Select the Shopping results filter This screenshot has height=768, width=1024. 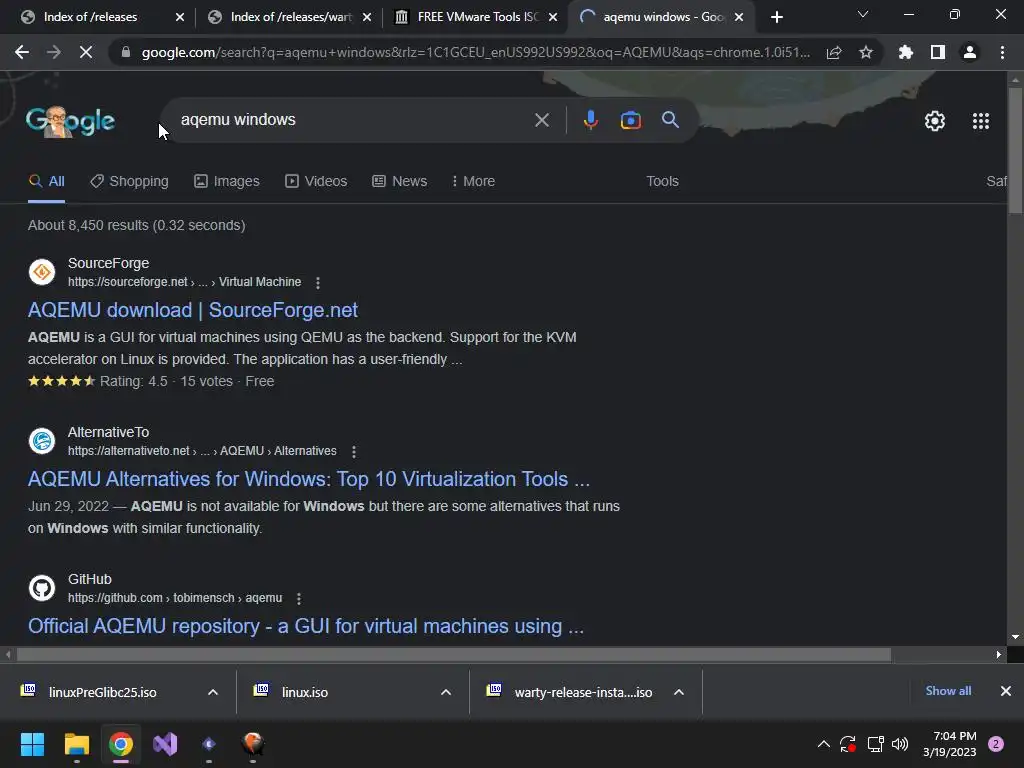[129, 181]
